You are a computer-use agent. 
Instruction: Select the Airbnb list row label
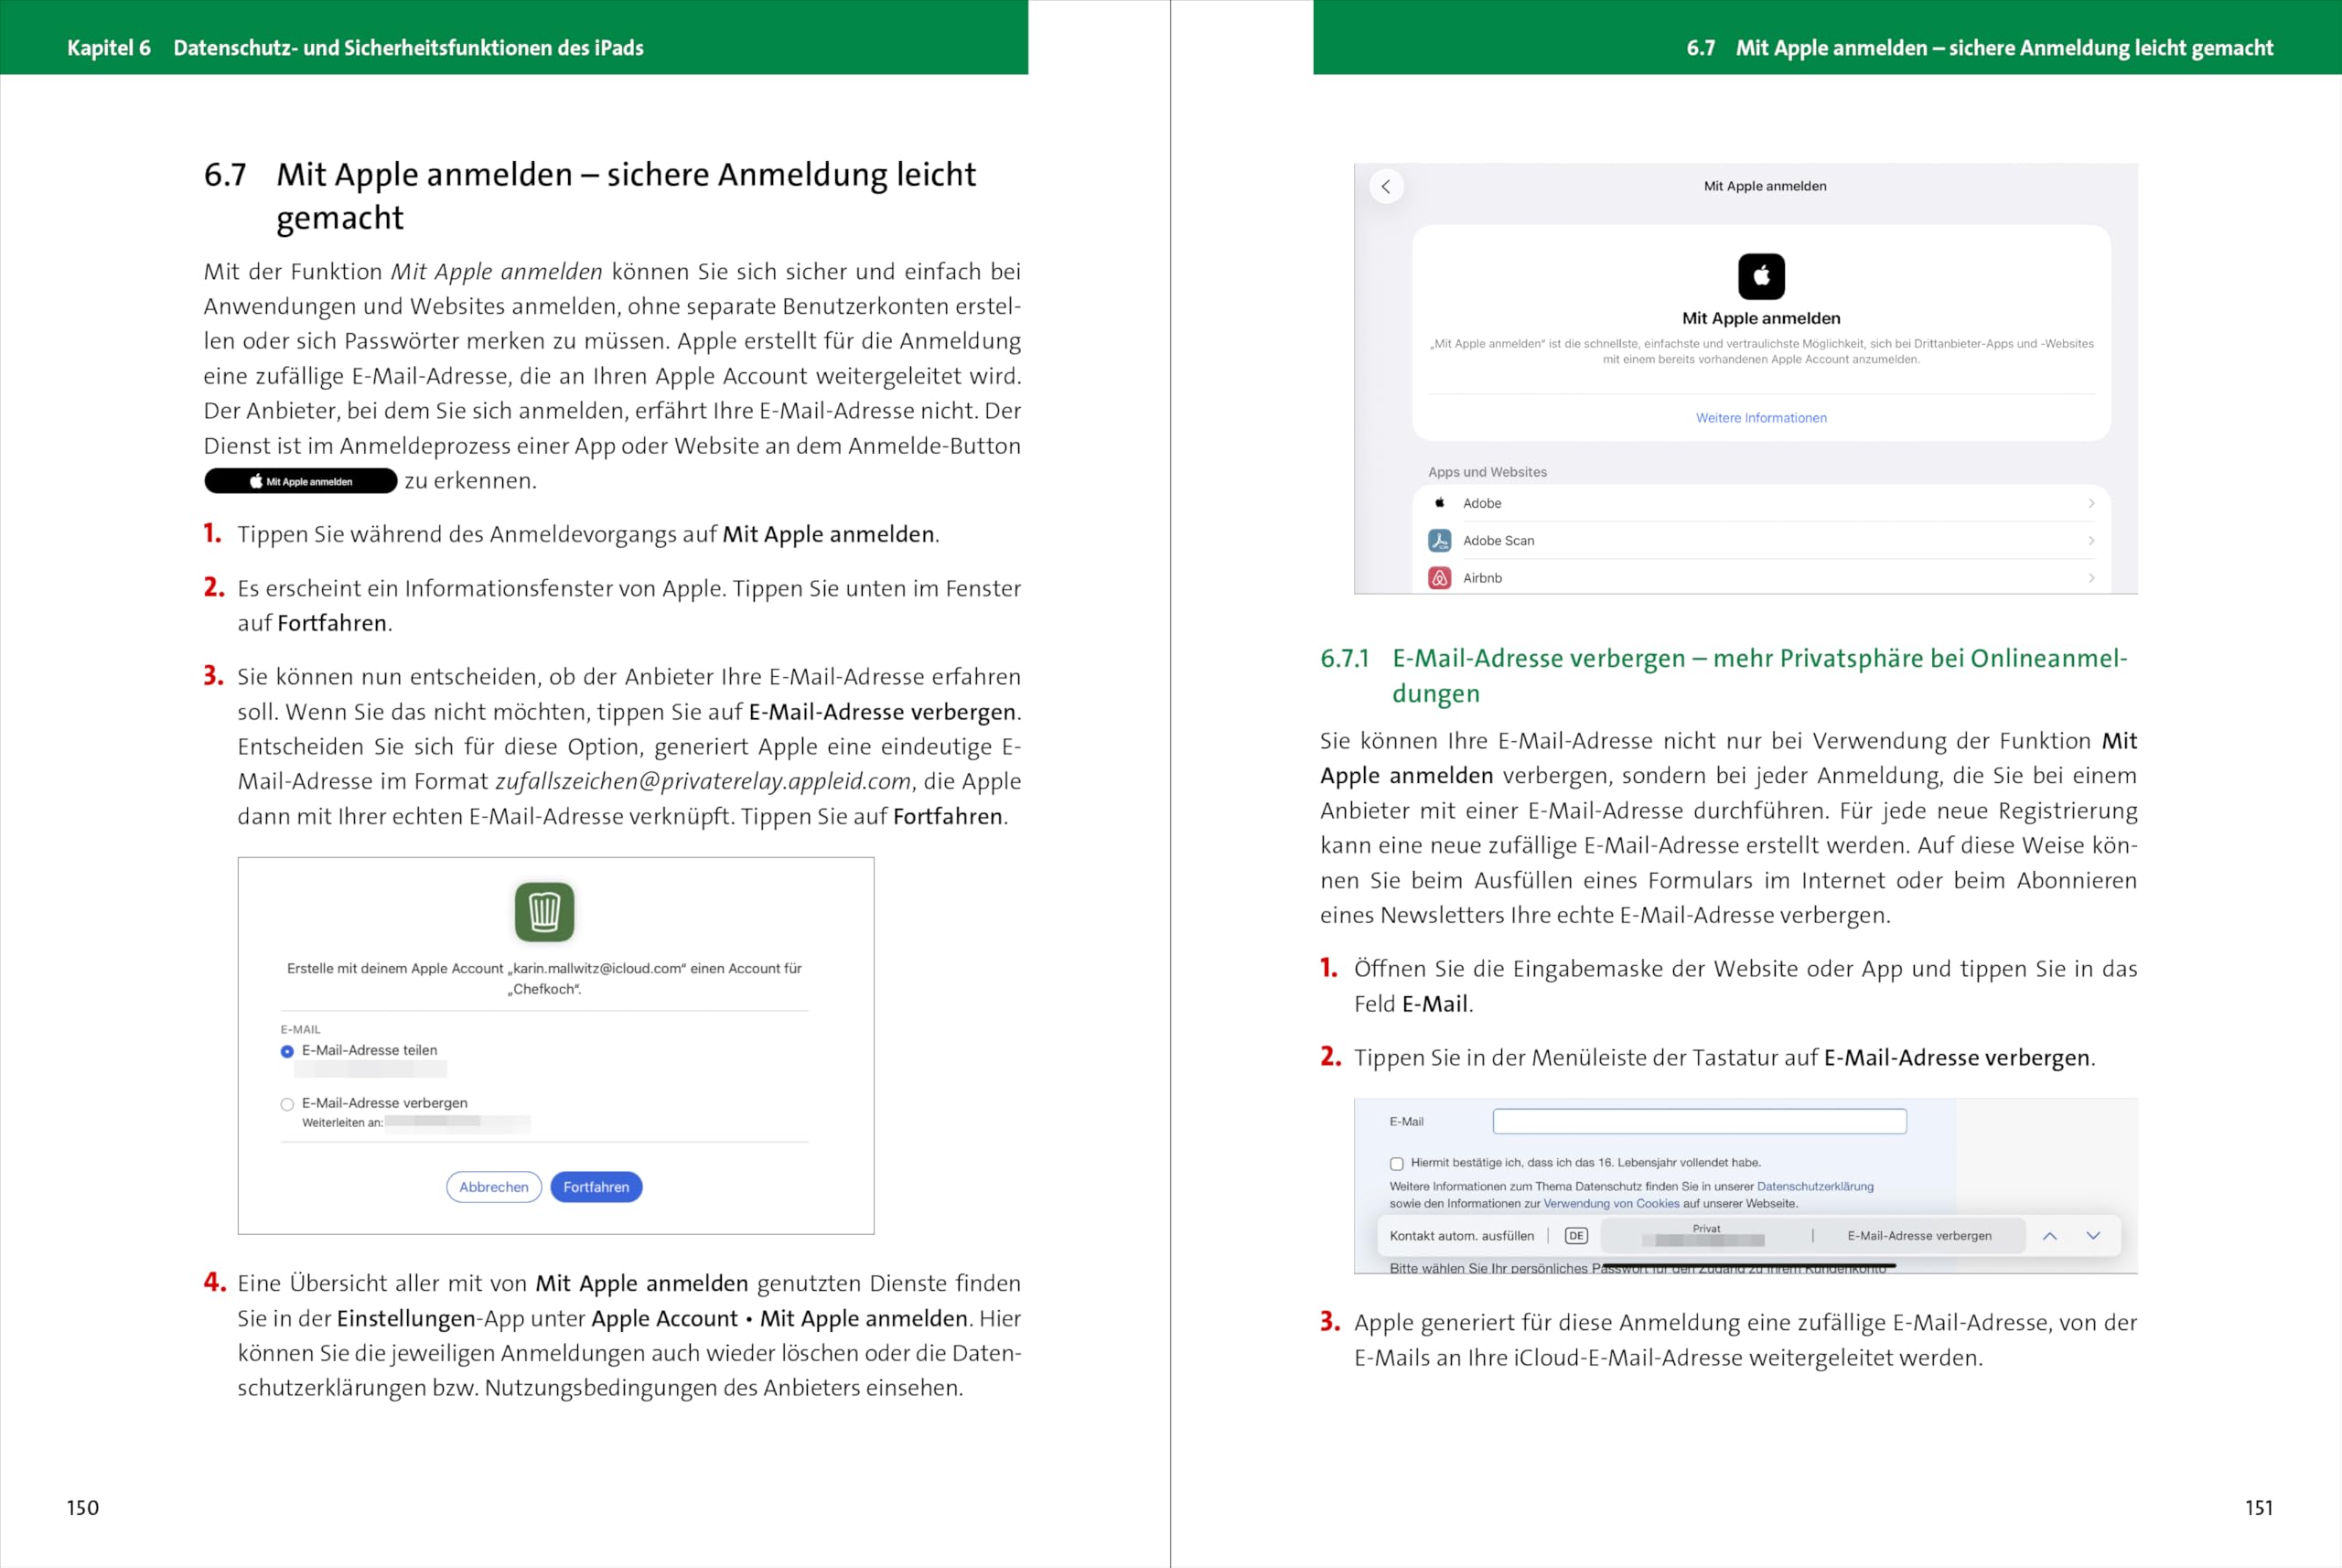click(x=1482, y=578)
